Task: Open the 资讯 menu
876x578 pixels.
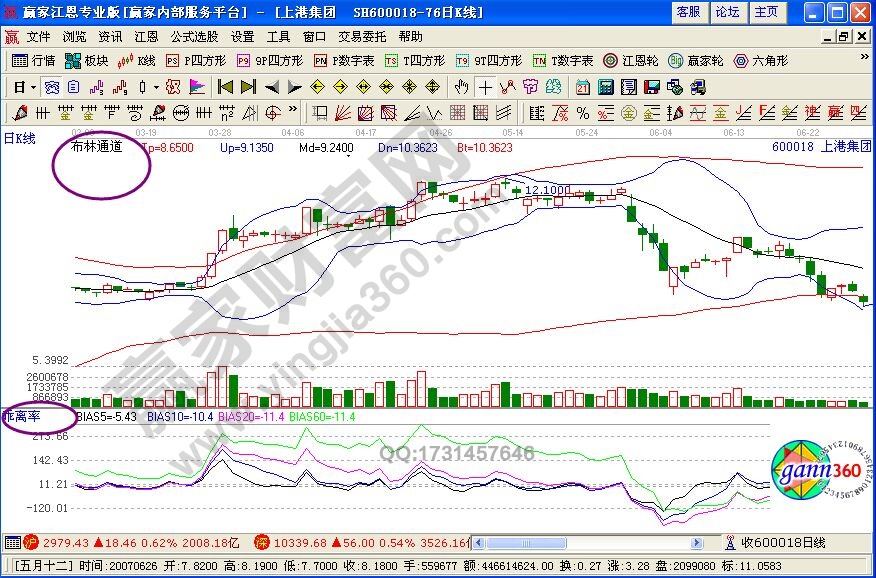Action: 110,37
